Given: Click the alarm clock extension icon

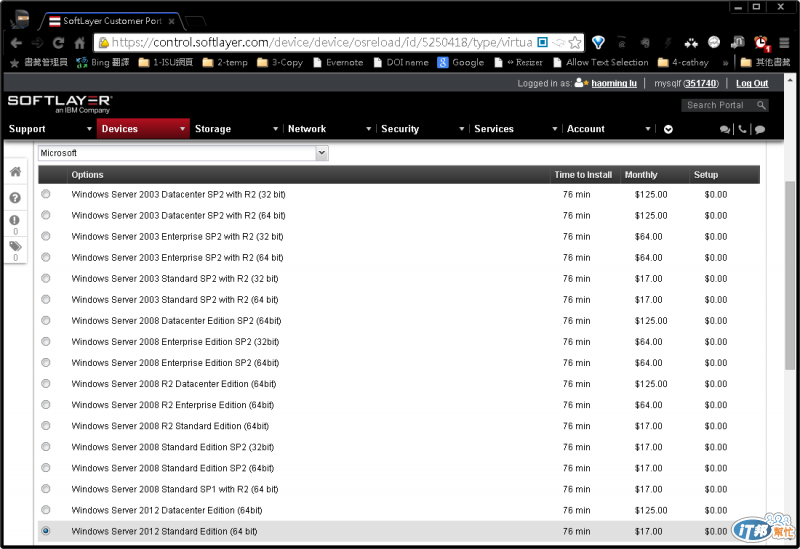Looking at the screenshot, I should tap(762, 43).
